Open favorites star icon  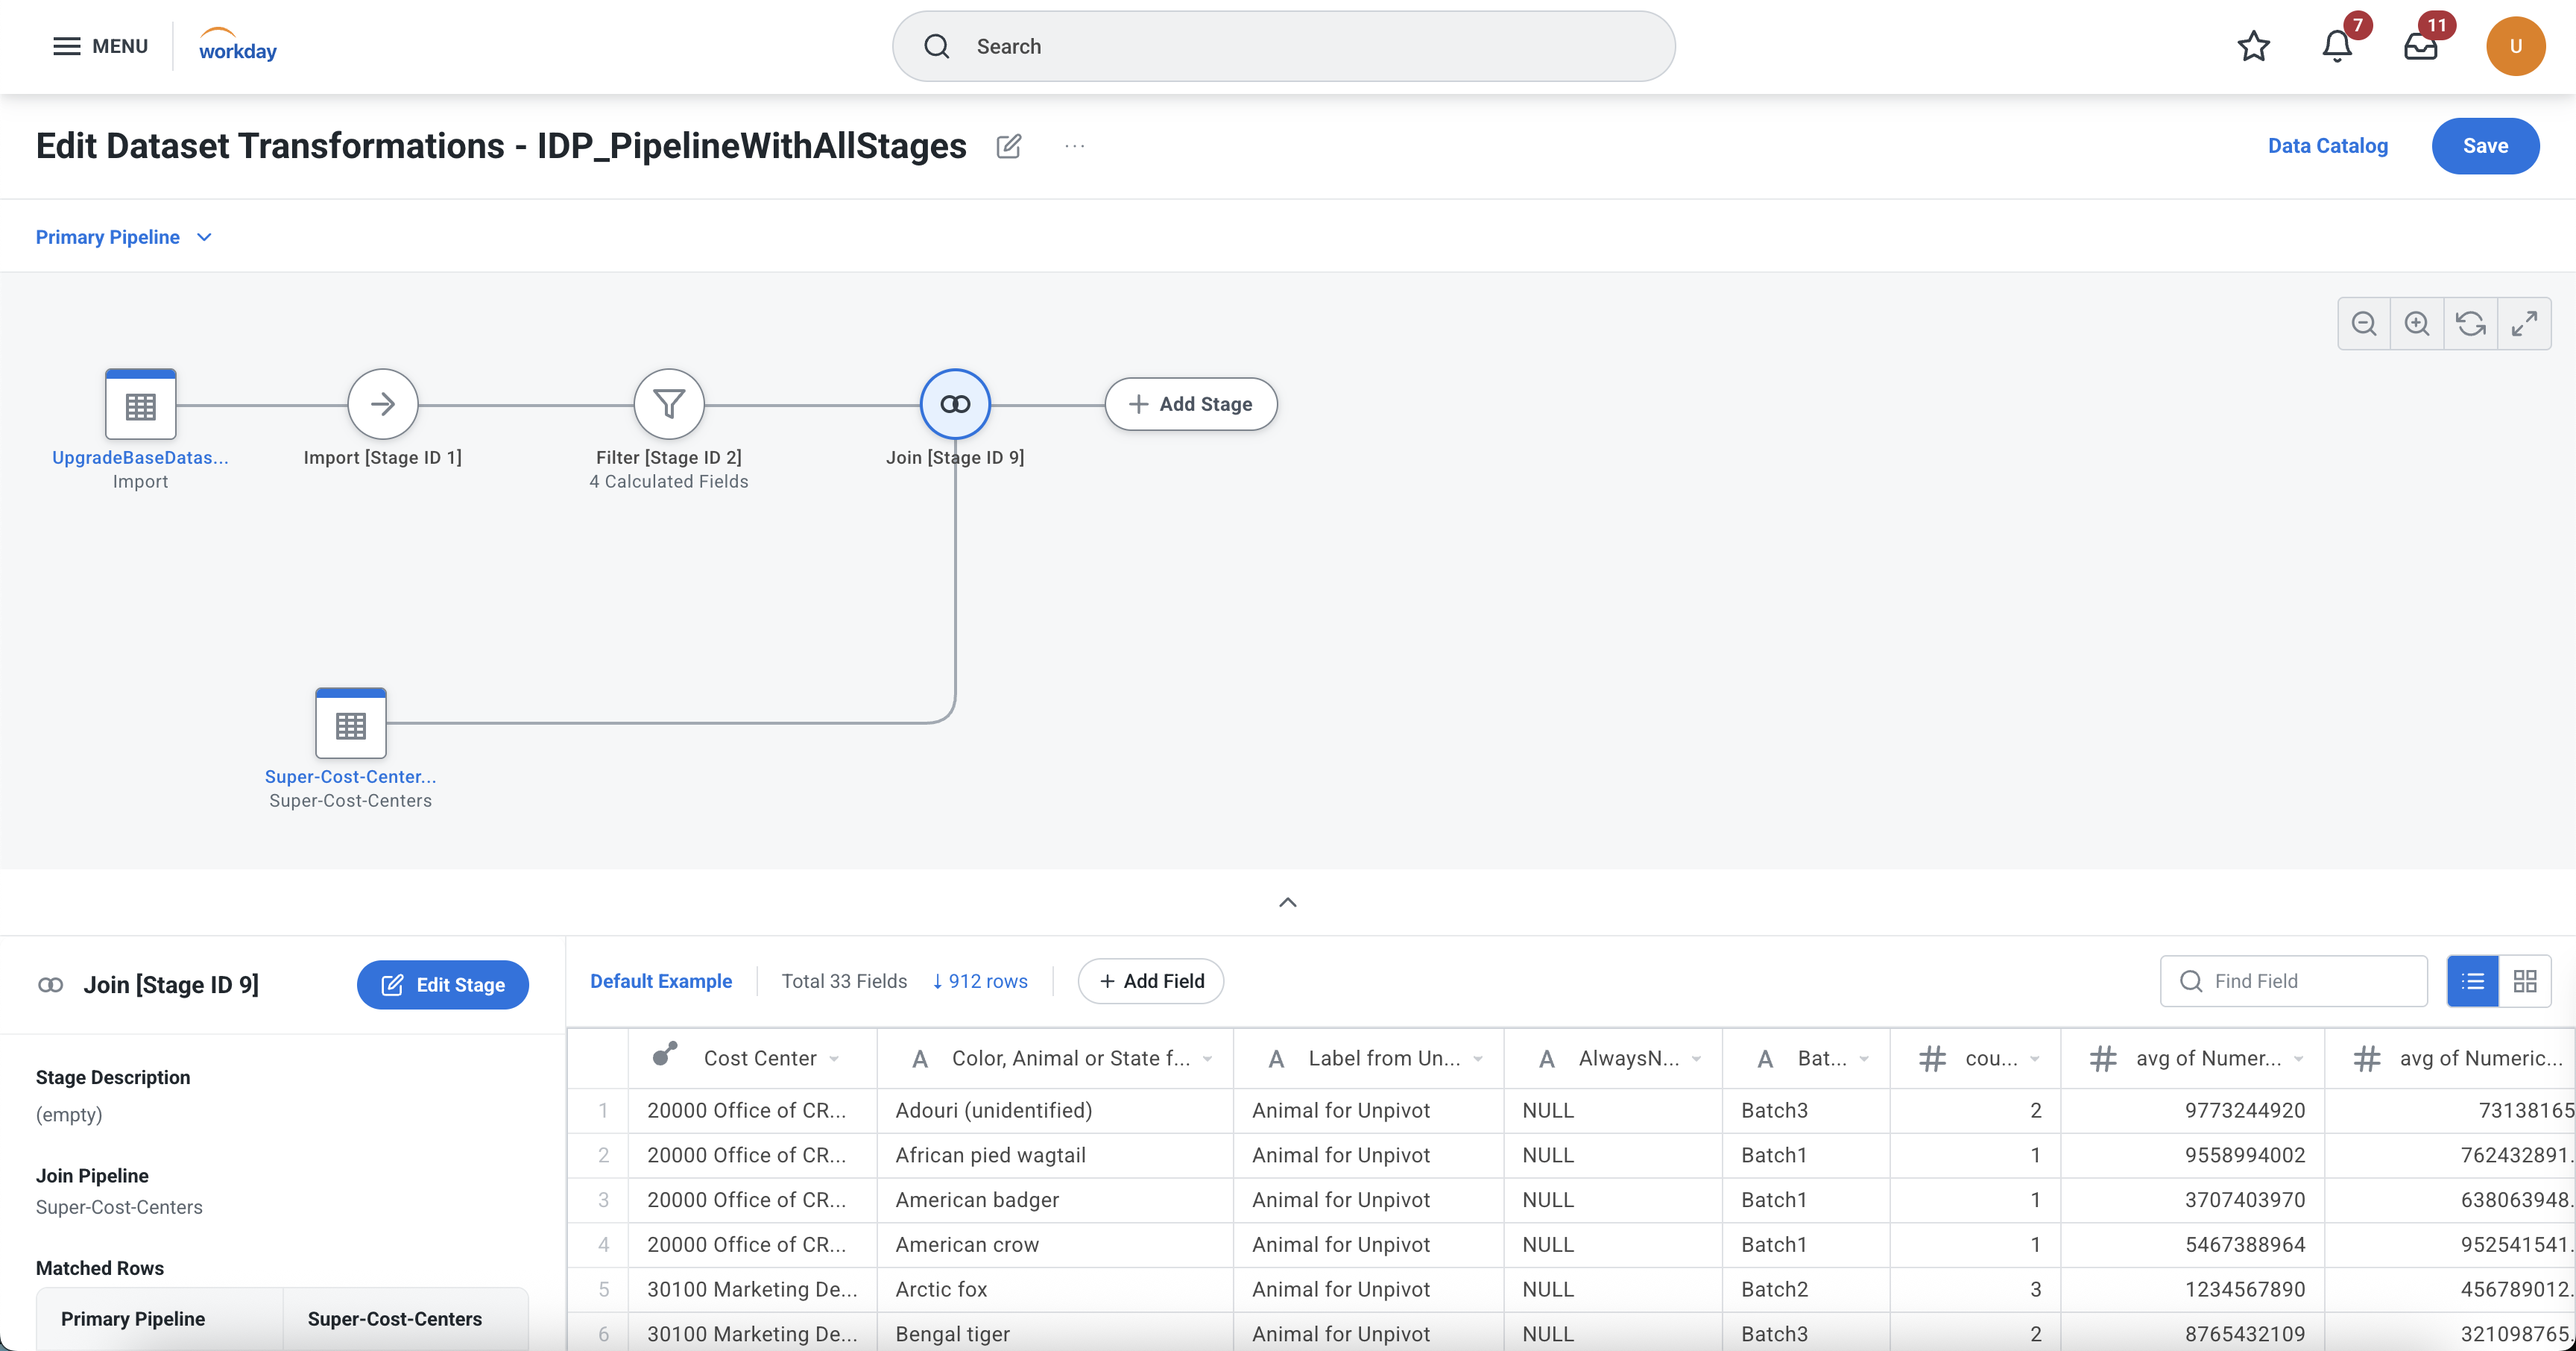(x=2253, y=46)
